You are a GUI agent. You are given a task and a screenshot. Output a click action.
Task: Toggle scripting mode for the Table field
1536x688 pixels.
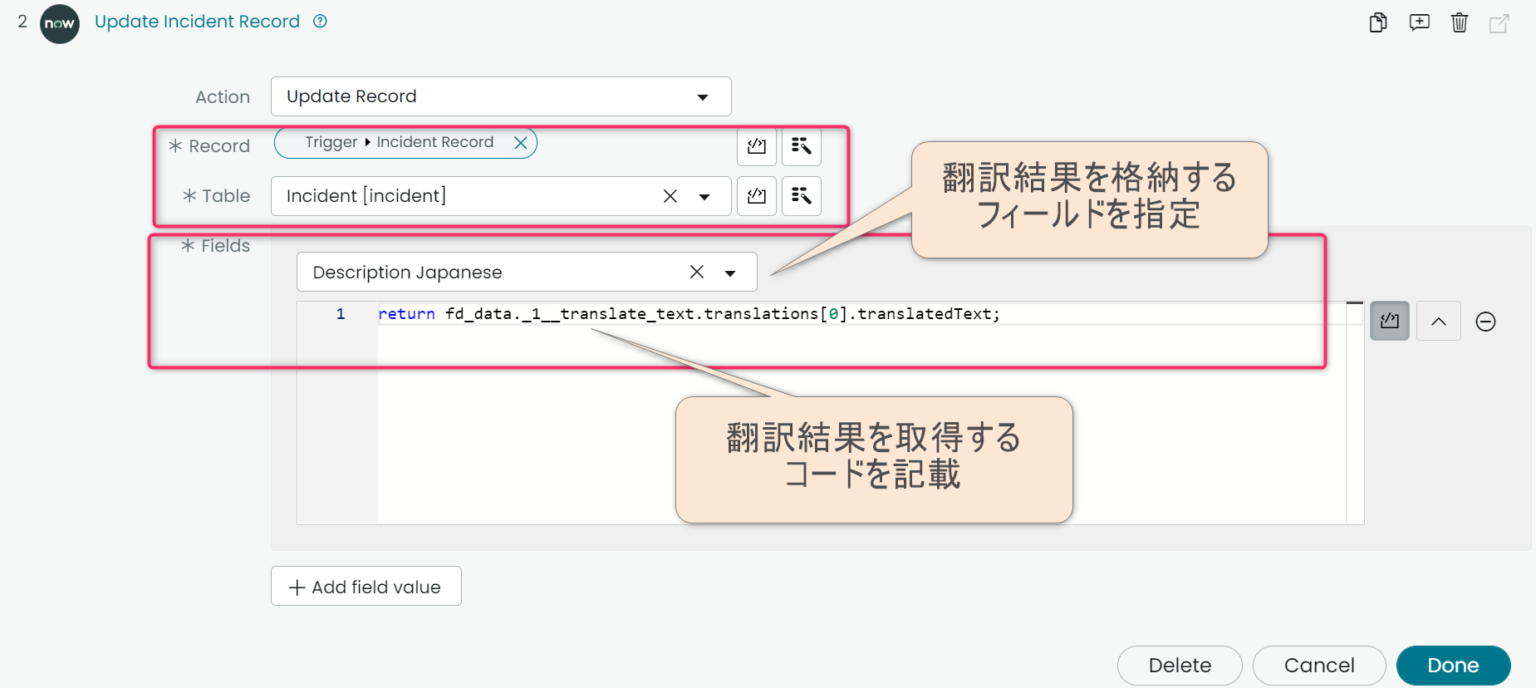756,196
